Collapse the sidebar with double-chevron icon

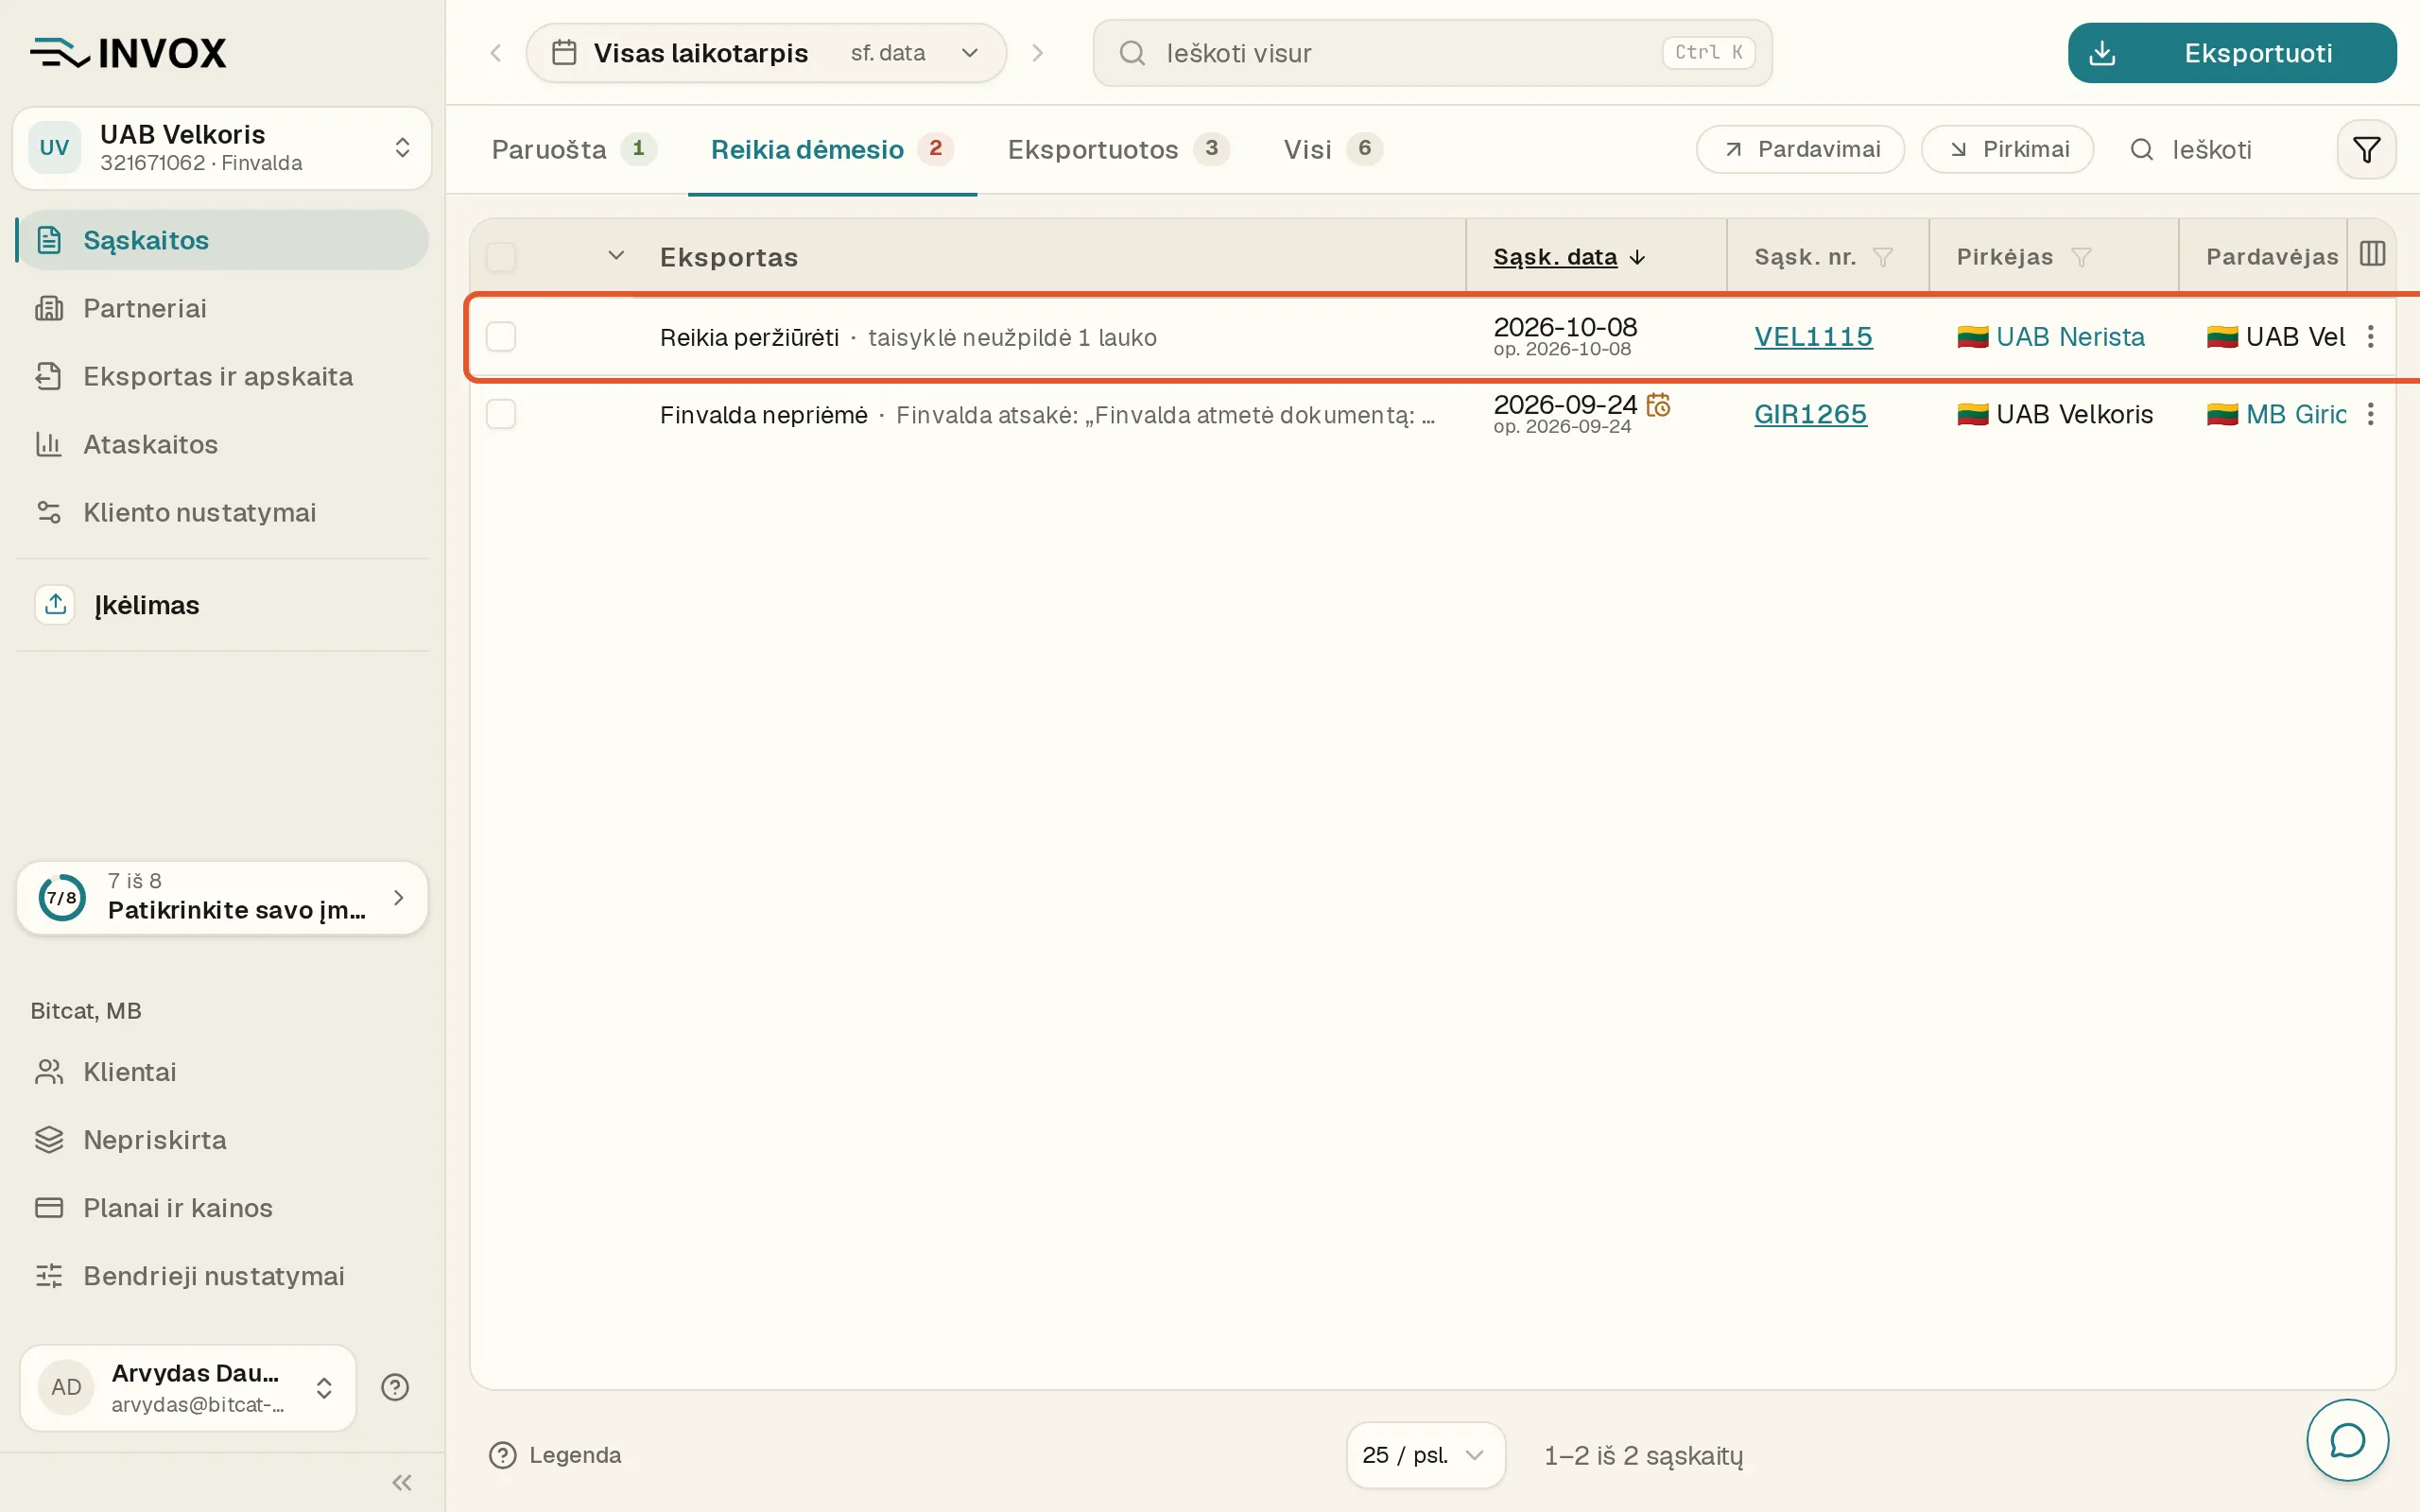coord(402,1482)
